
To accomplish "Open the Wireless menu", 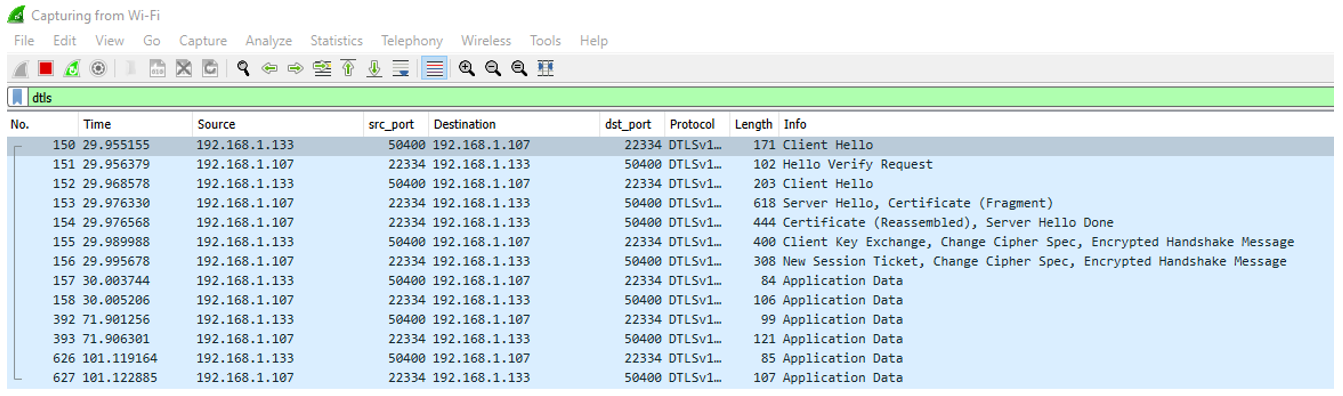I will (486, 41).
